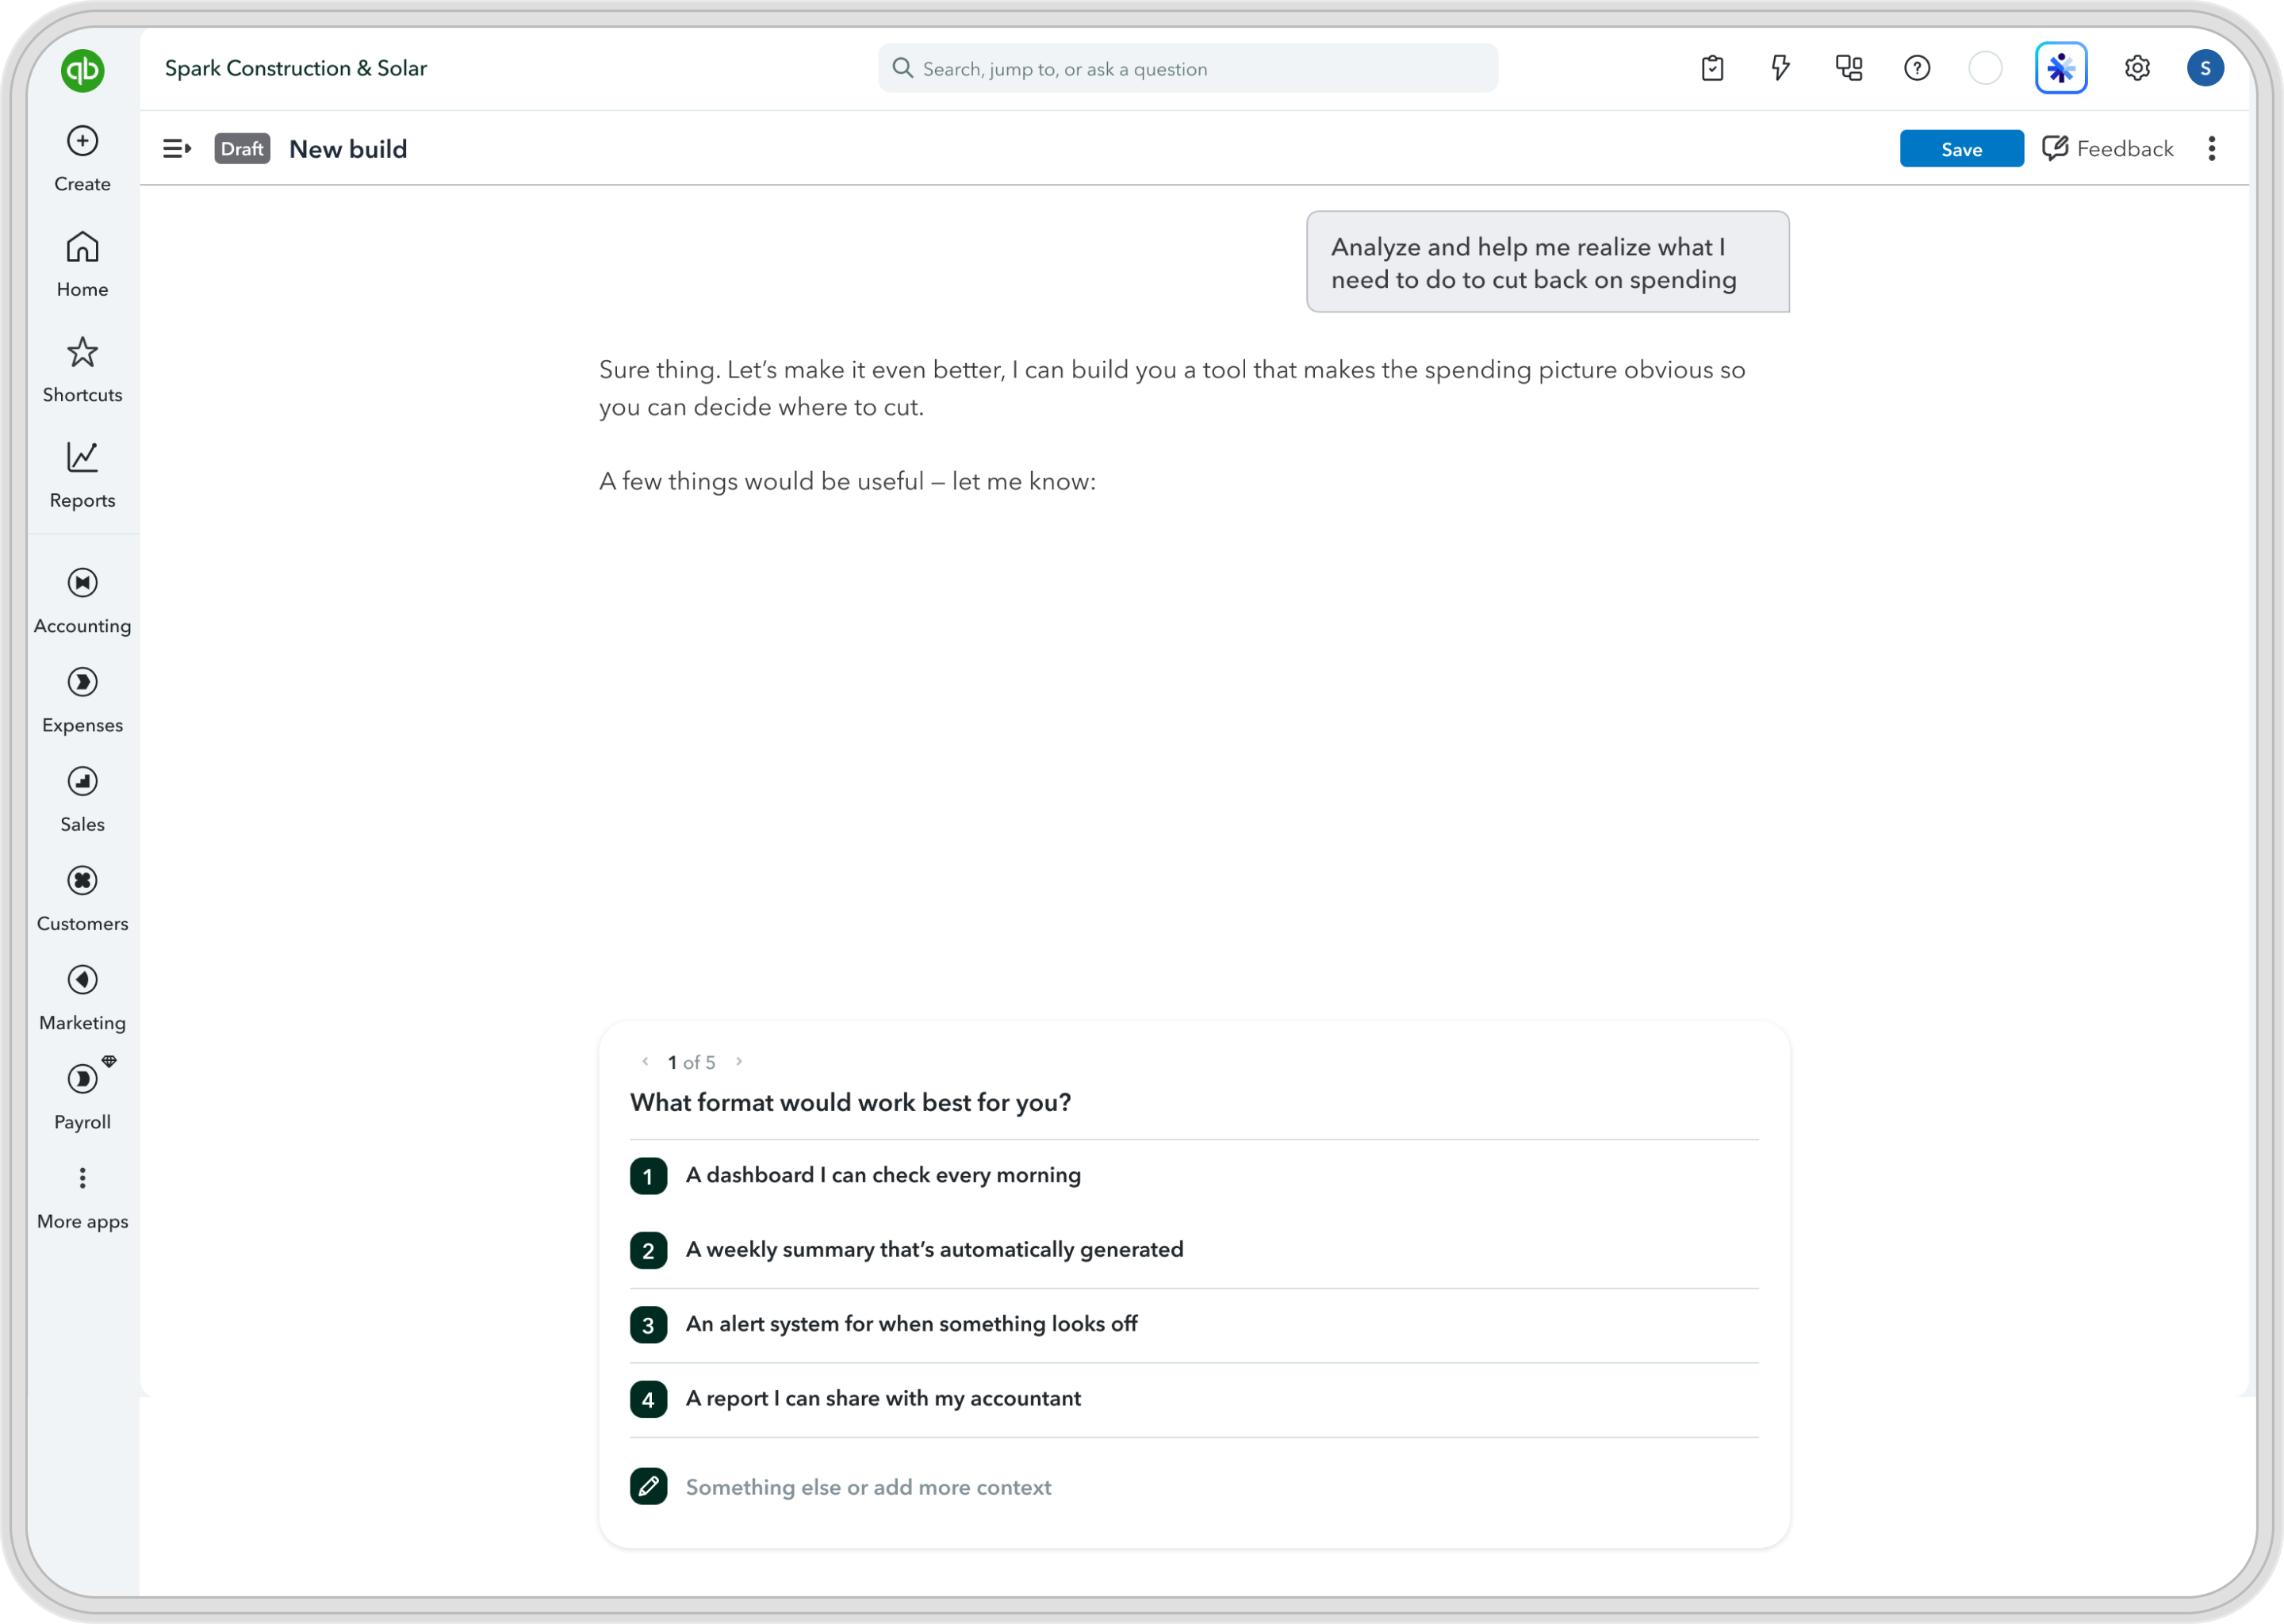The height and width of the screenshot is (1624, 2284).
Task: Open Reports from the sidebar
Action: (x=82, y=476)
